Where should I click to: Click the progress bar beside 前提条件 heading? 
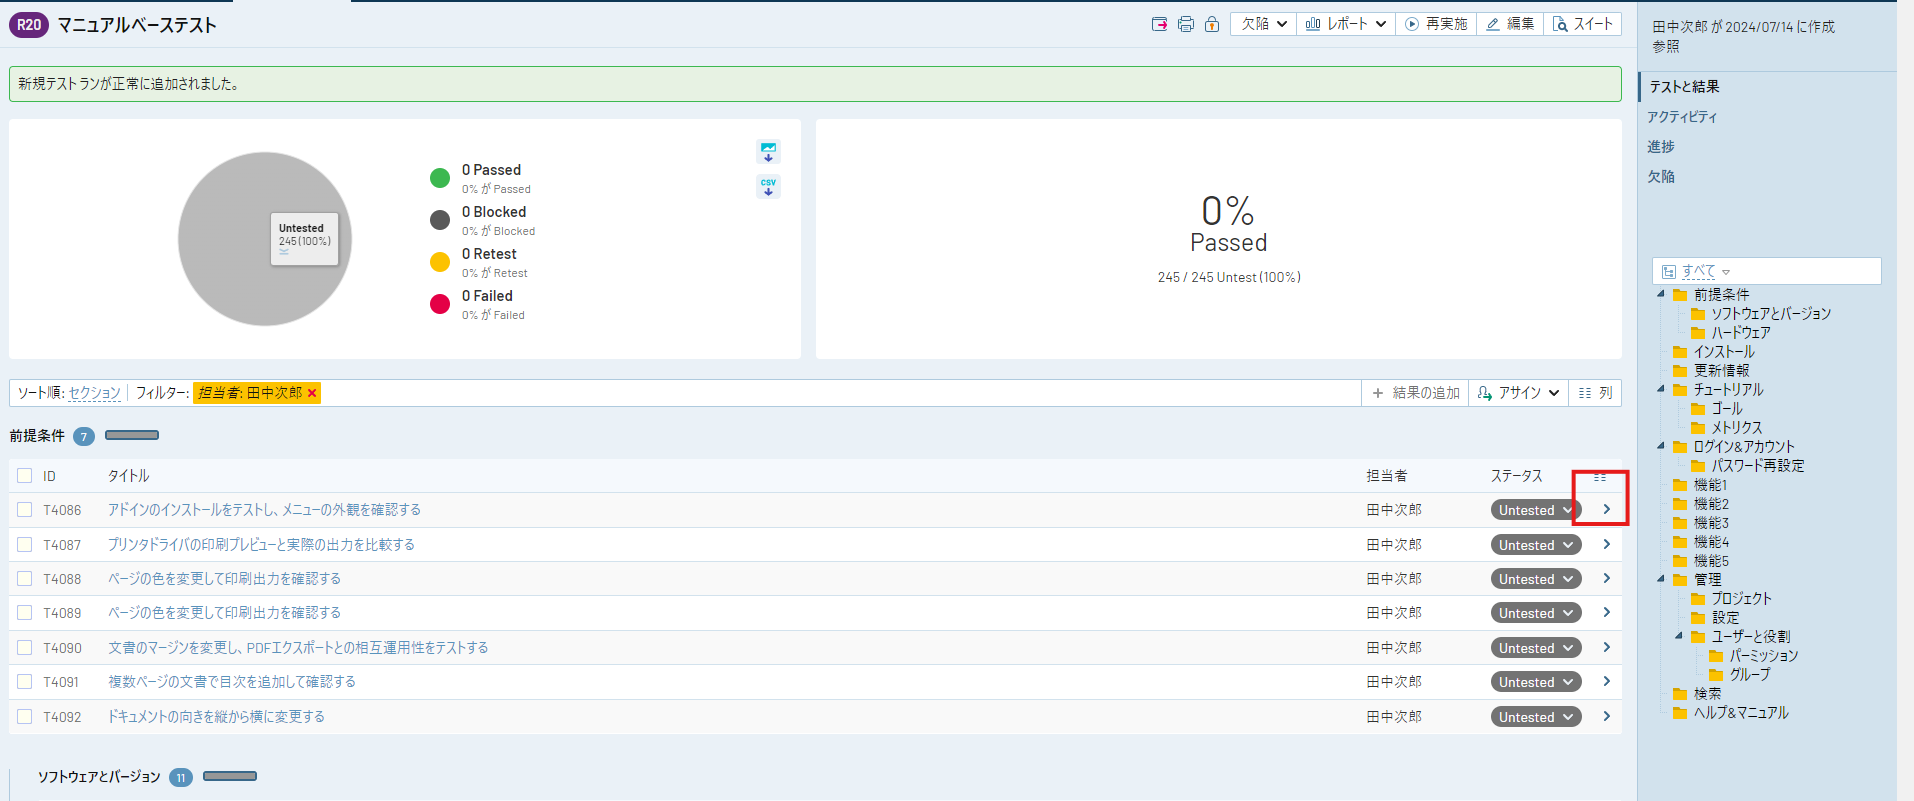(x=132, y=435)
